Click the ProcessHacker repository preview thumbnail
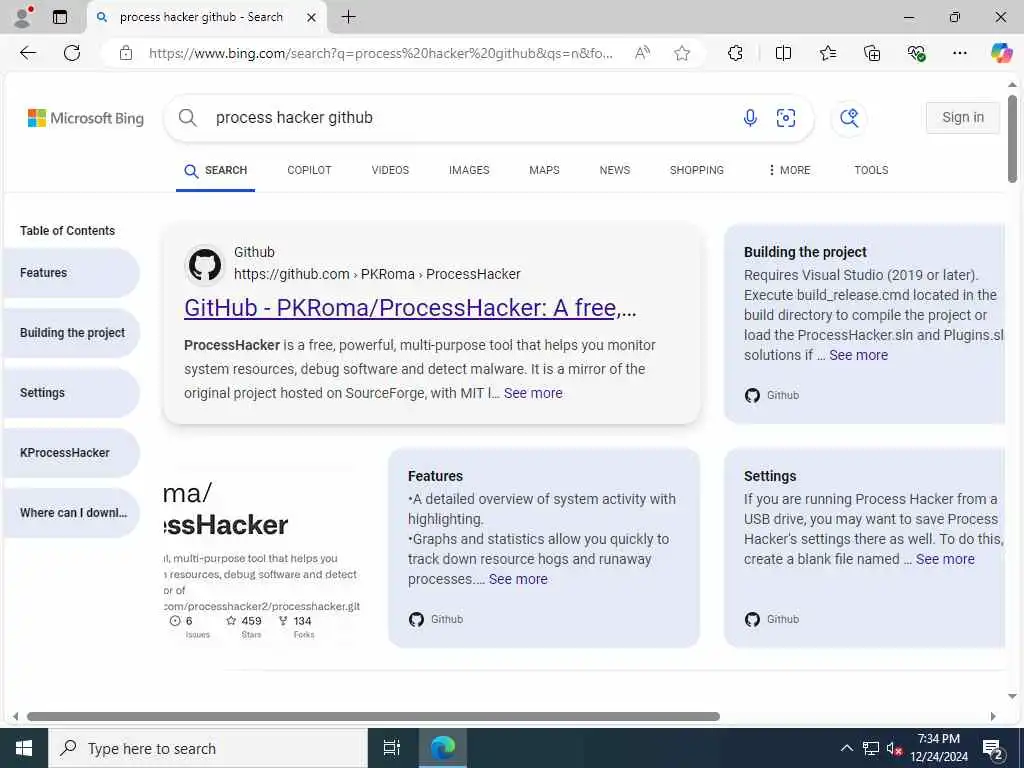Viewport: 1024px width, 768px height. [262, 557]
